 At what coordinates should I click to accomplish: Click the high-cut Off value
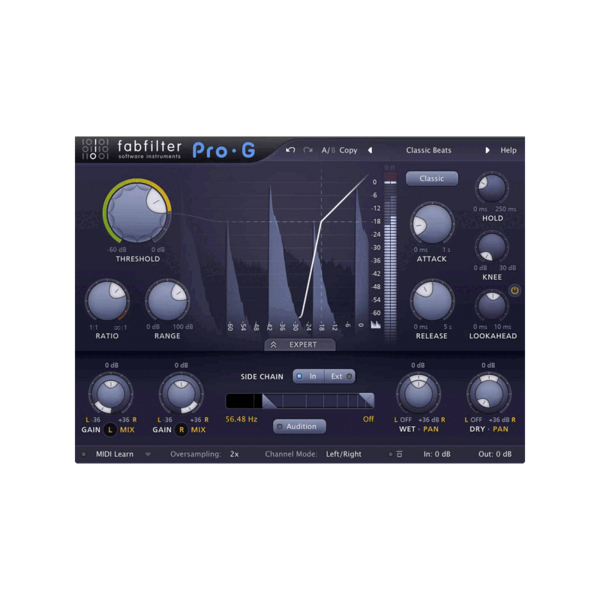click(368, 419)
